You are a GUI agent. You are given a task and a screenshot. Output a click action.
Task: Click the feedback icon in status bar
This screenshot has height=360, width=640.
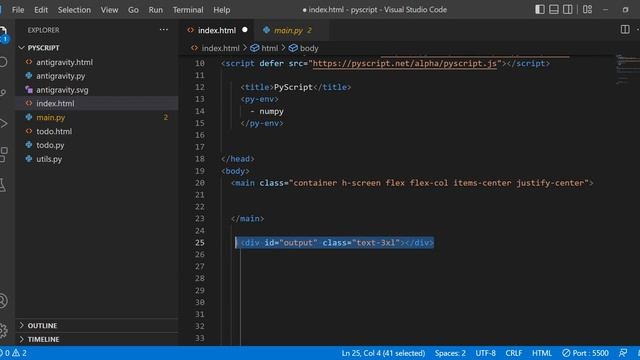coord(623,353)
